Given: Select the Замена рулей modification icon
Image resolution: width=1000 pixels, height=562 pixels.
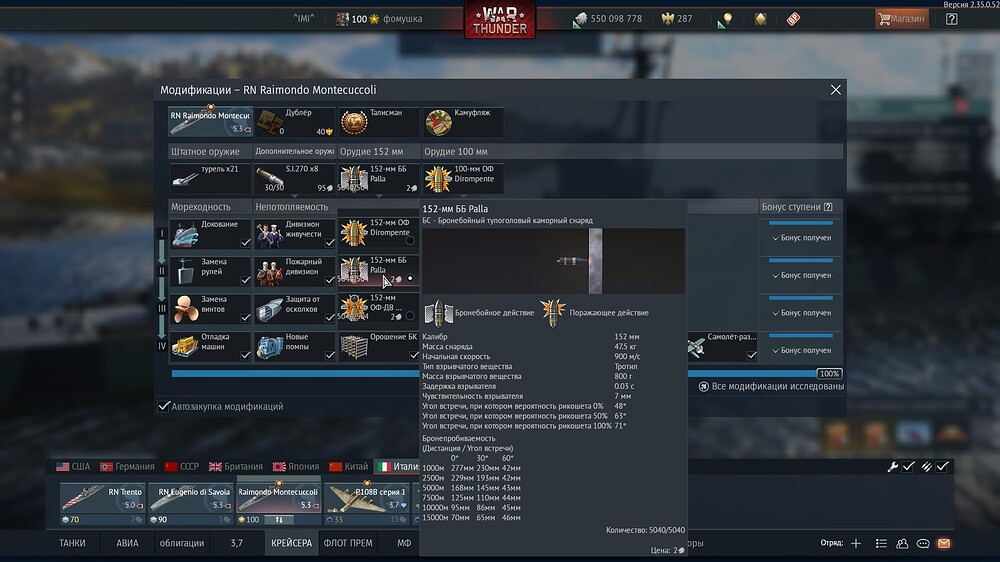Looking at the screenshot, I should pos(185,272).
